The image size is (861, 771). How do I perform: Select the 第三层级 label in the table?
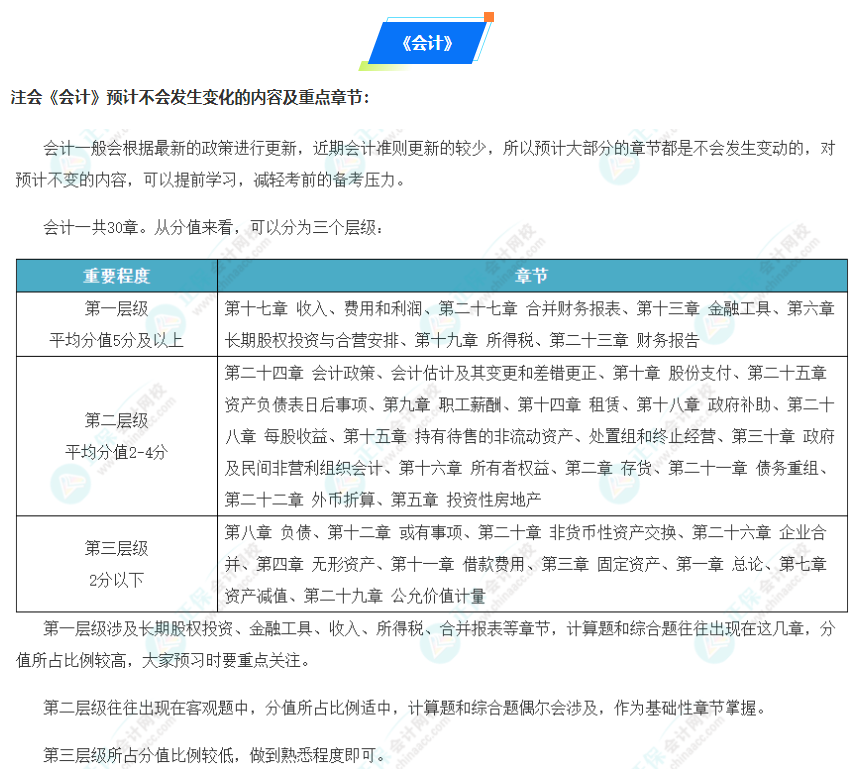[116, 548]
